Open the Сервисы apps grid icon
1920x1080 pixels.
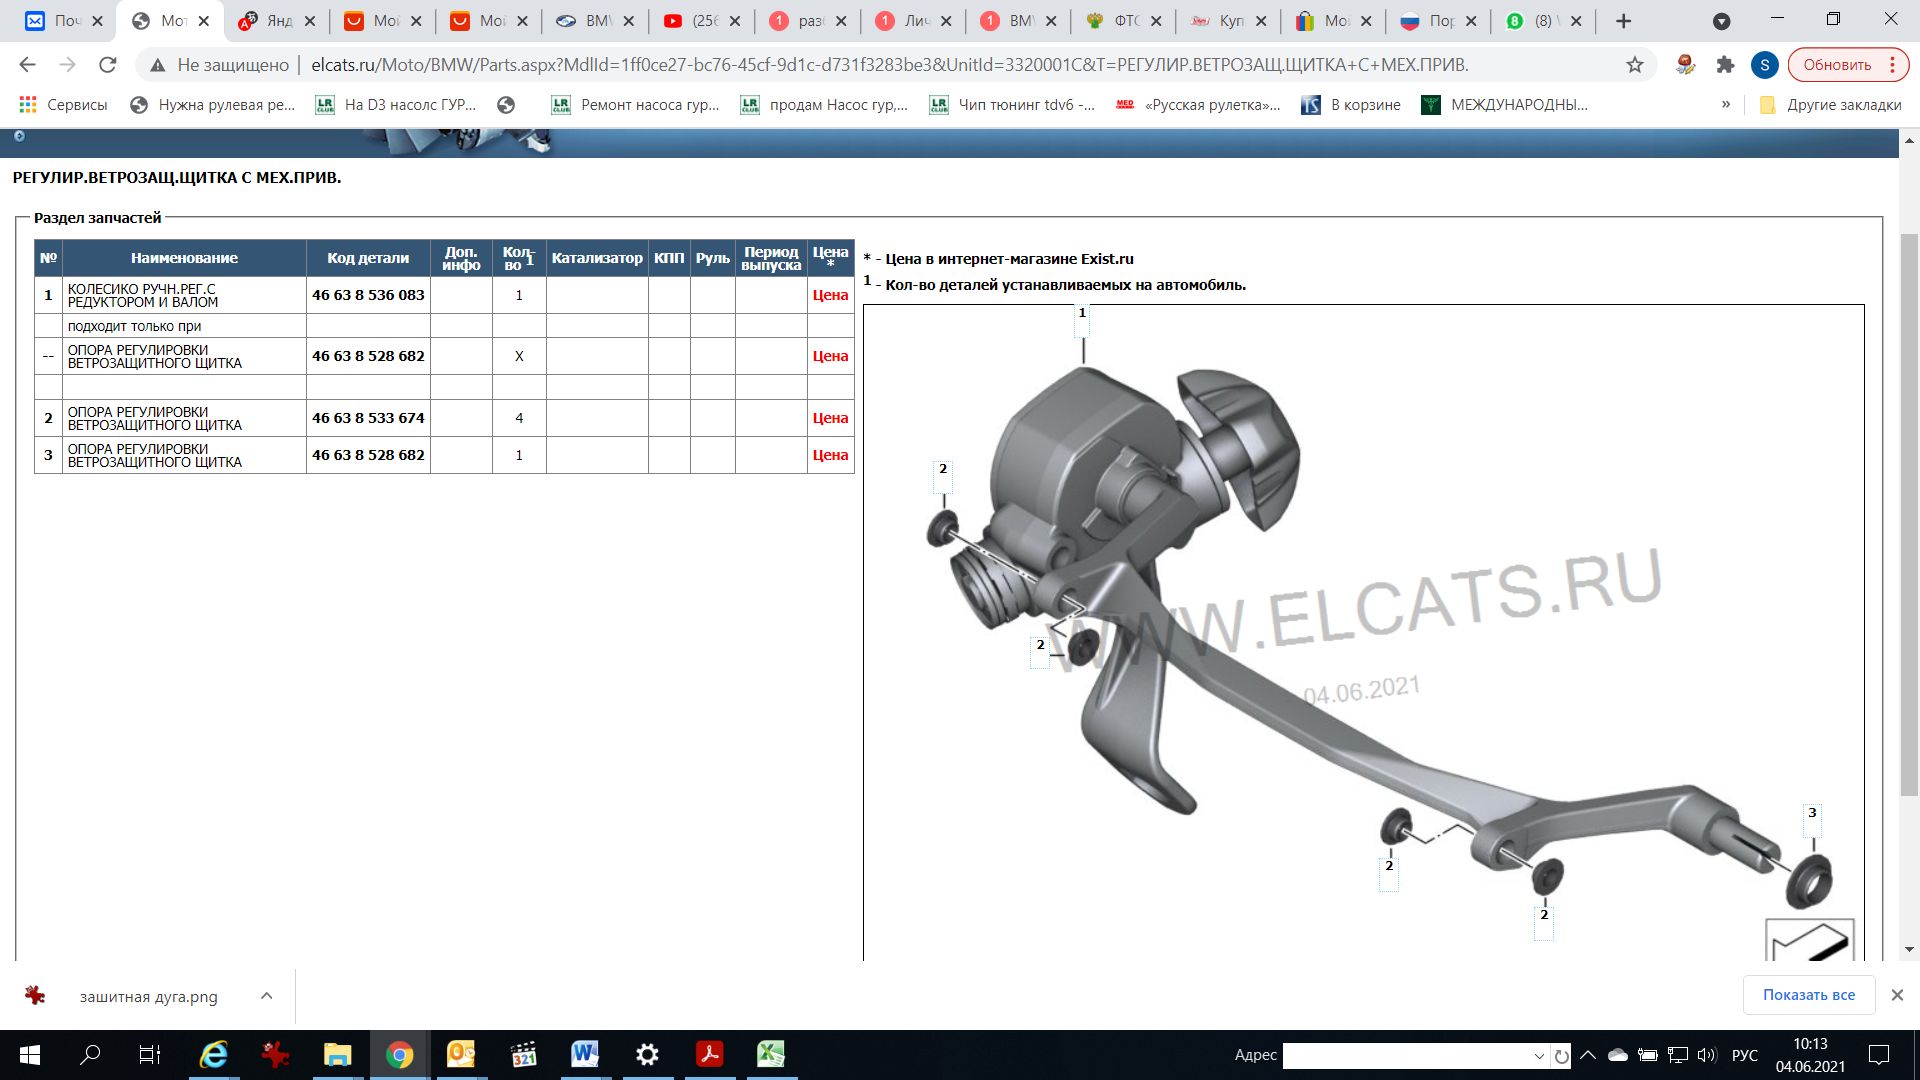(28, 104)
